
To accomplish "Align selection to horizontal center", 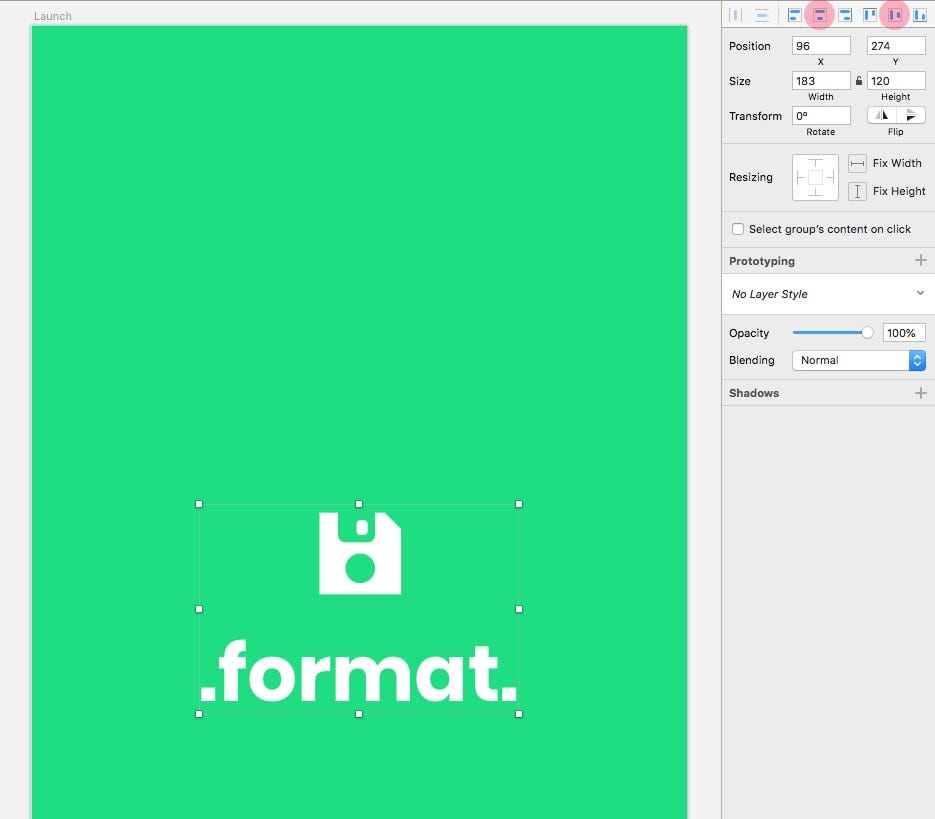I will 819,15.
